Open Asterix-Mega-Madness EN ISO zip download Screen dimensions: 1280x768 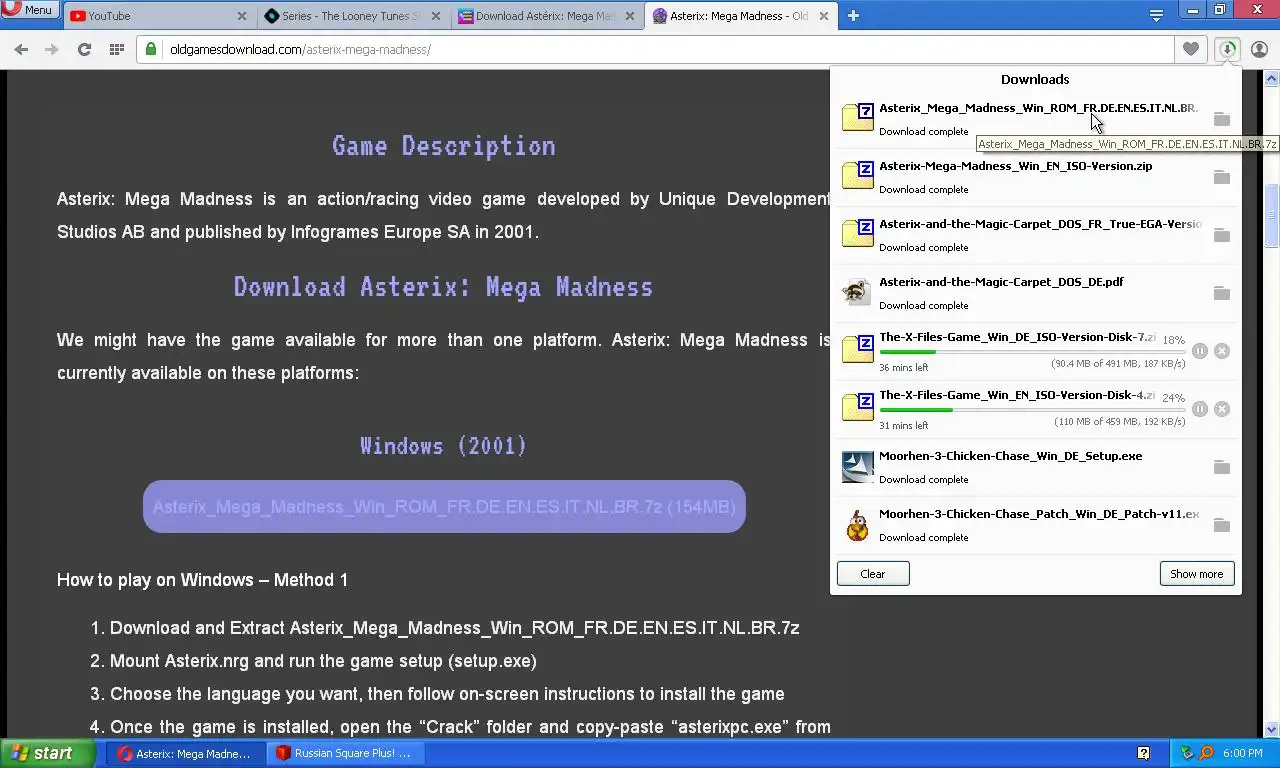tap(1035, 177)
